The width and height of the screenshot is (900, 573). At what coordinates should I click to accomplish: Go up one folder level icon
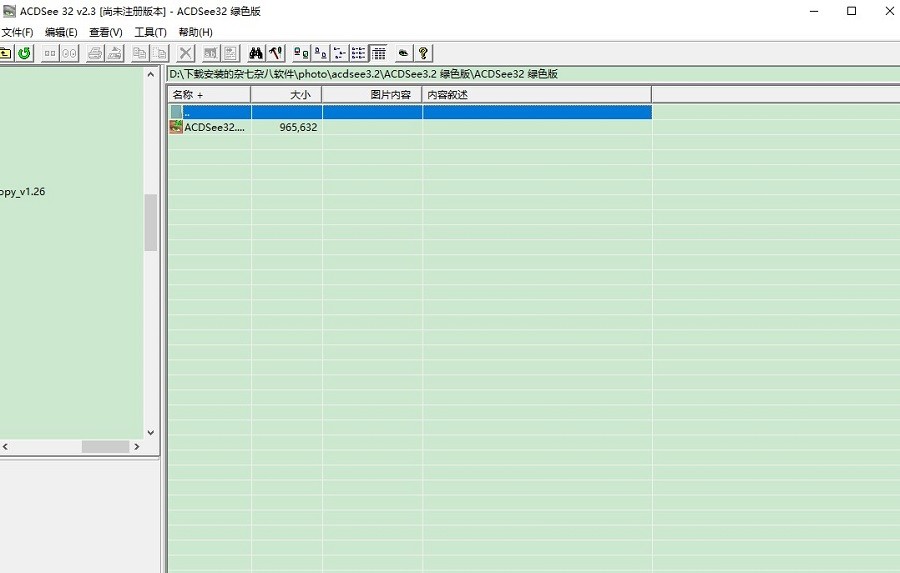pyautogui.click(x=5, y=53)
